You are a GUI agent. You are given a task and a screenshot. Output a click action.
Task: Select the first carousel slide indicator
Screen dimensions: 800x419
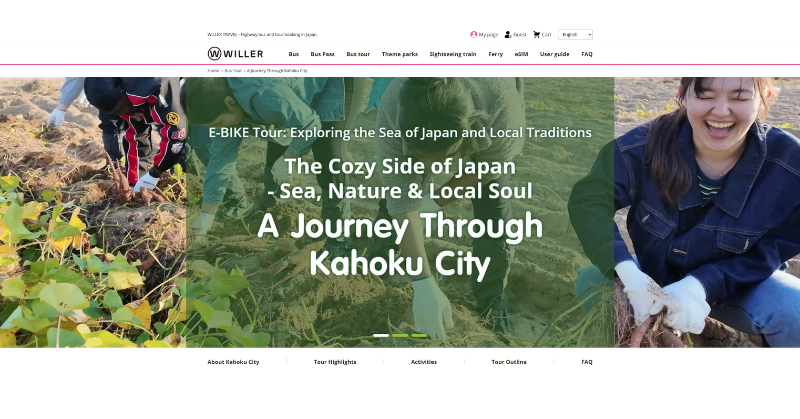tap(381, 335)
